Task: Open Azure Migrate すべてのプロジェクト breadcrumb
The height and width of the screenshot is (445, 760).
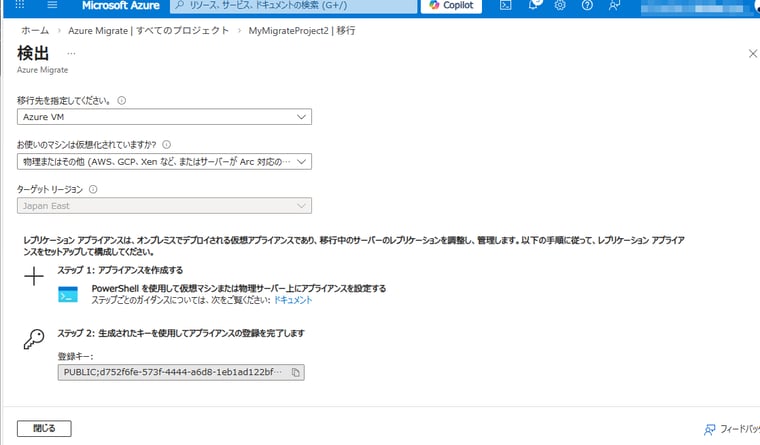Action: (x=148, y=31)
